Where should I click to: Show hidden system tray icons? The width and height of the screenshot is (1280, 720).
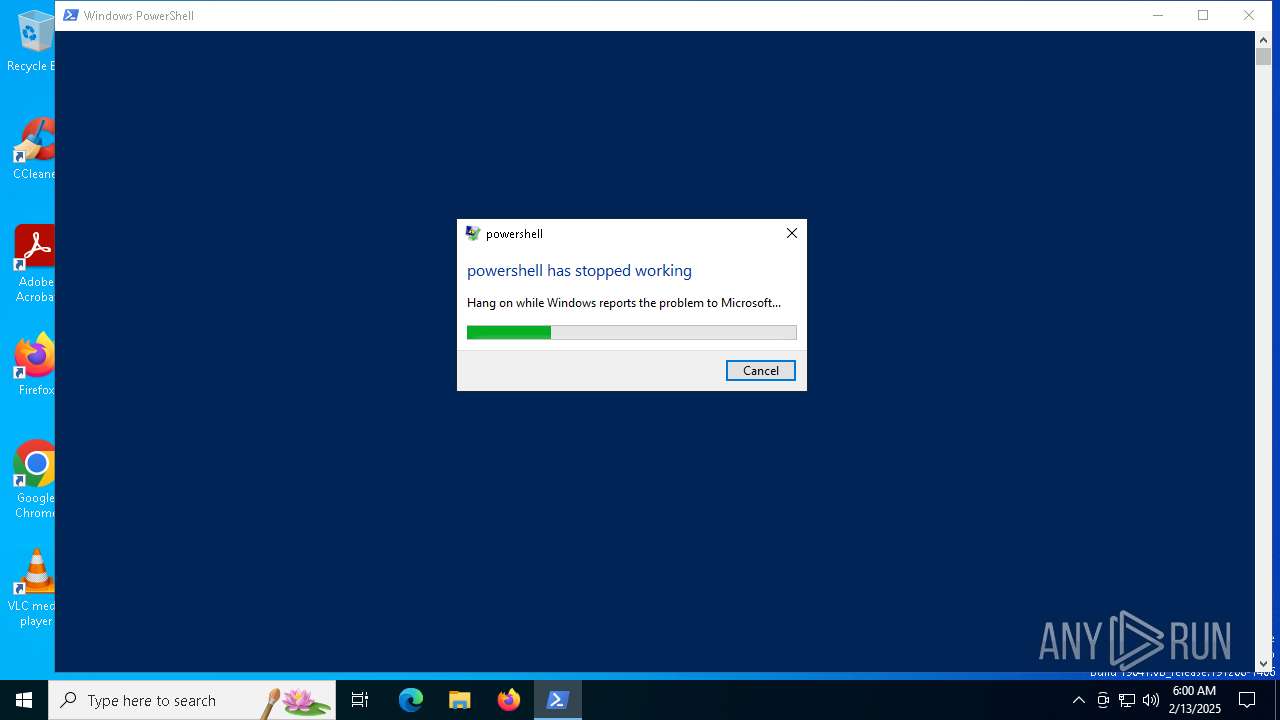pos(1078,700)
